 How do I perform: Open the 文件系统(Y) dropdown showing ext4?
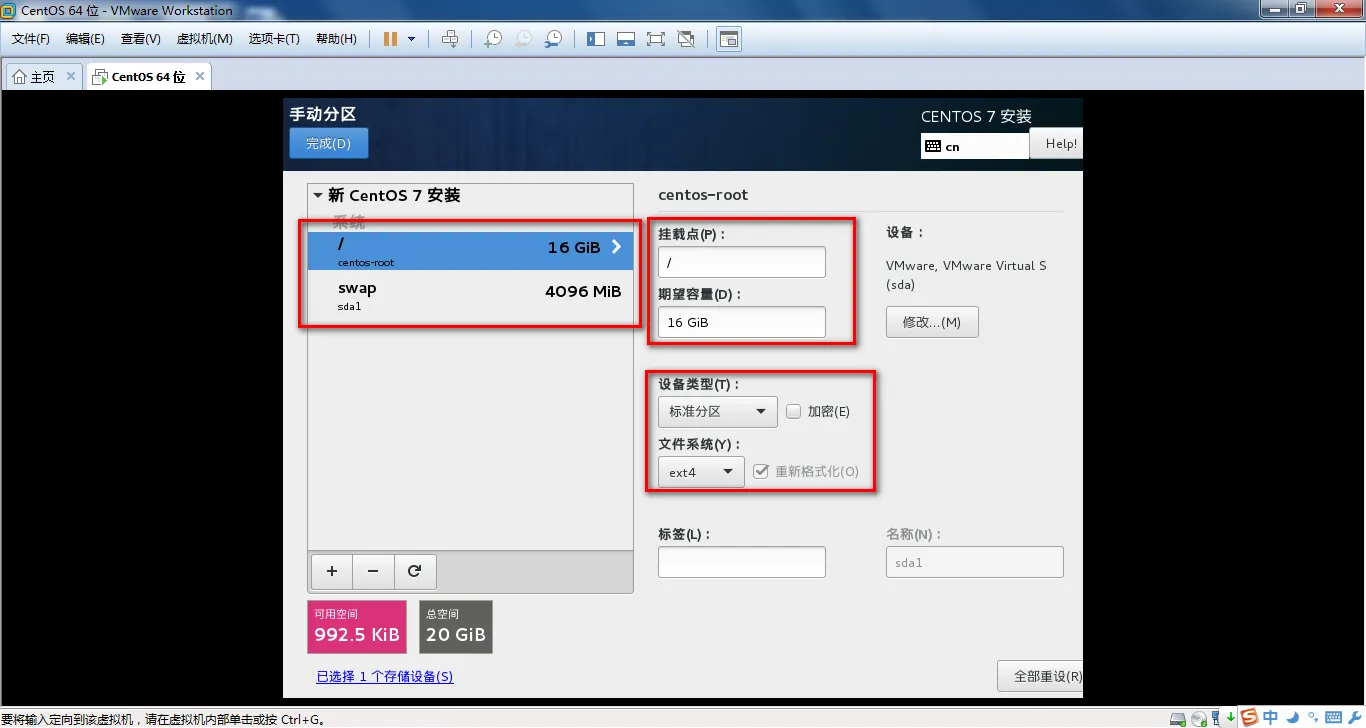click(x=701, y=472)
